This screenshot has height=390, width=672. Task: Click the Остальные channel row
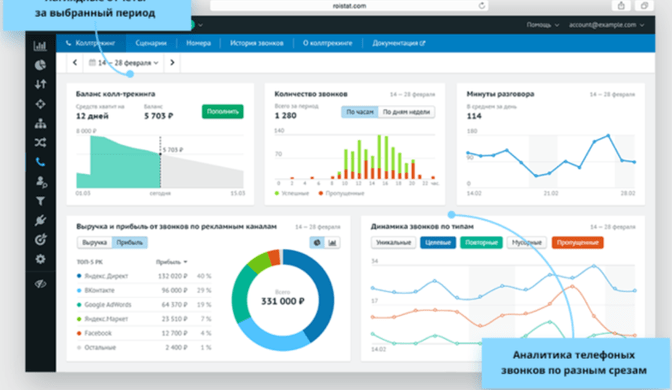click(x=144, y=348)
